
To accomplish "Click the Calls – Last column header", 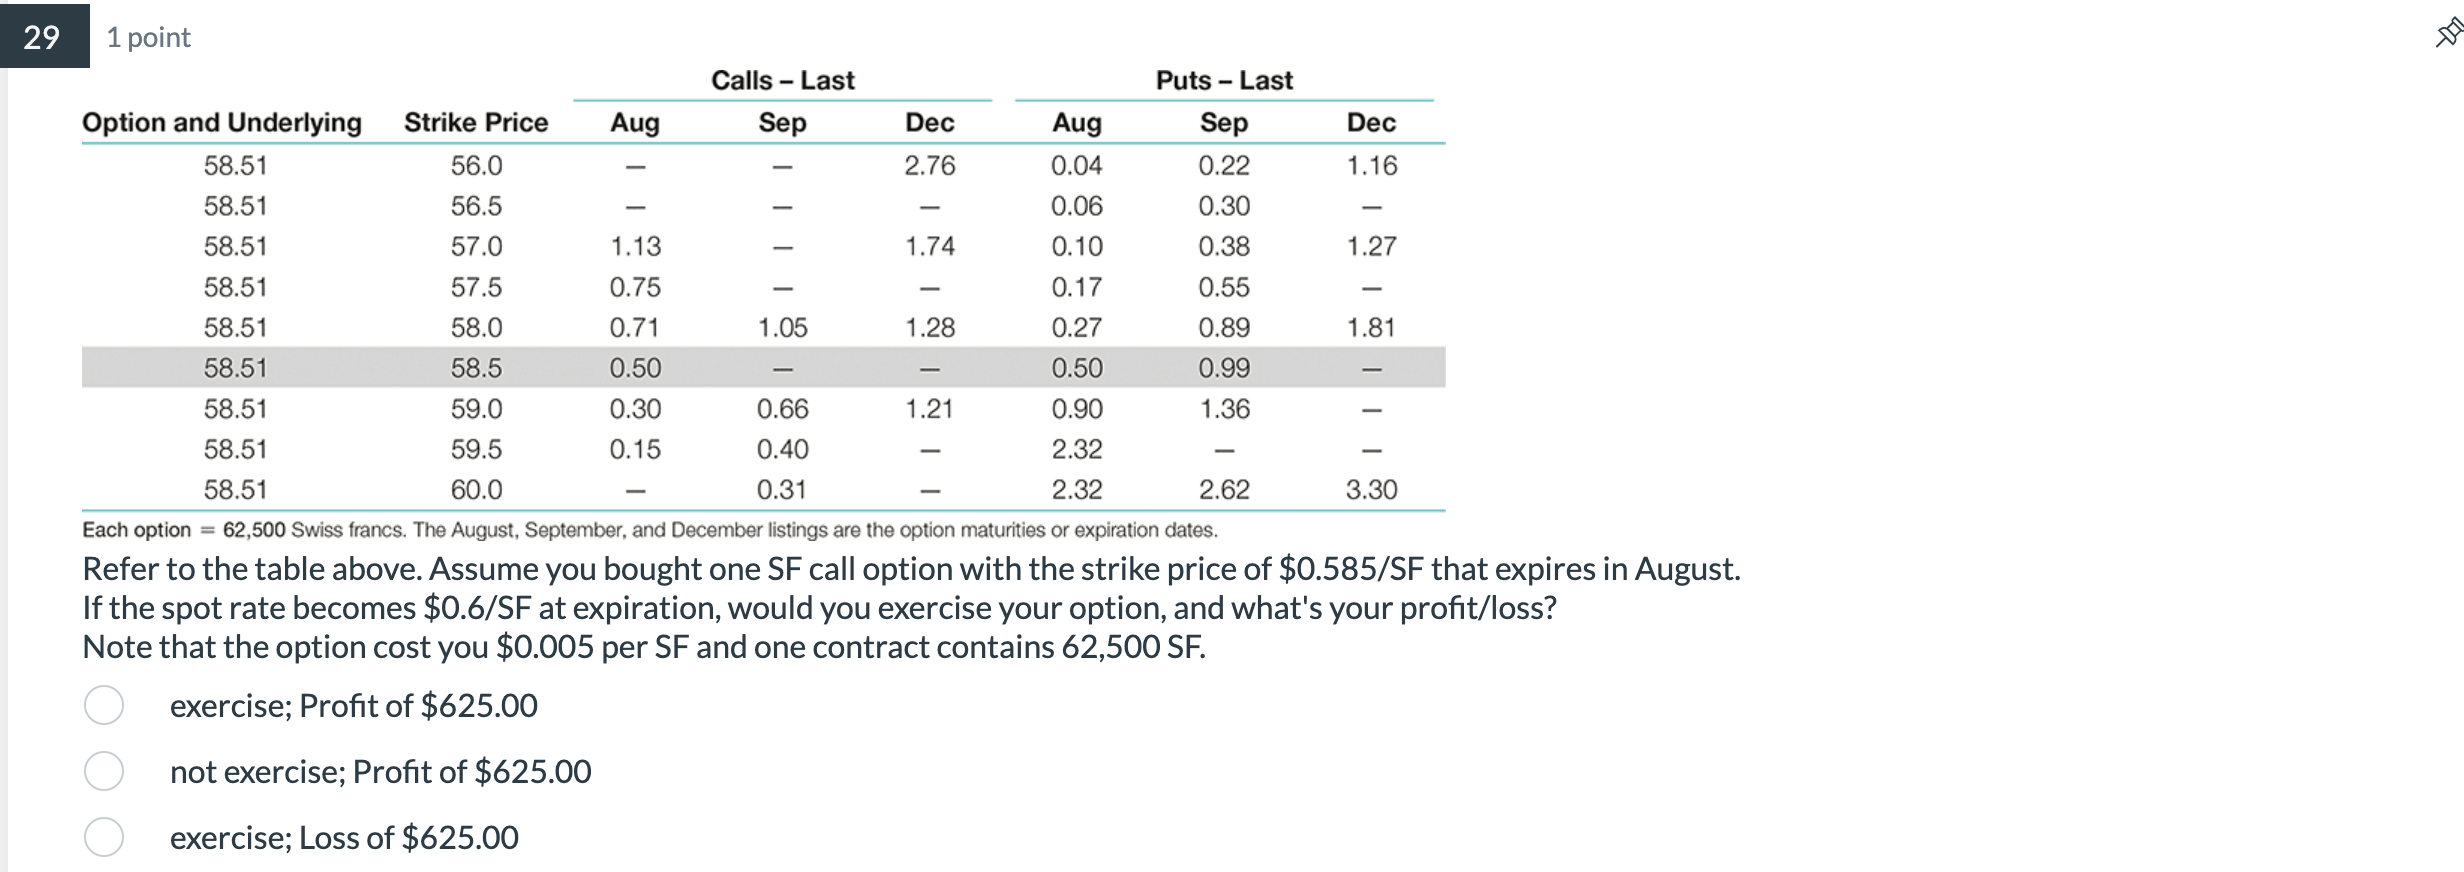I will [x=782, y=80].
